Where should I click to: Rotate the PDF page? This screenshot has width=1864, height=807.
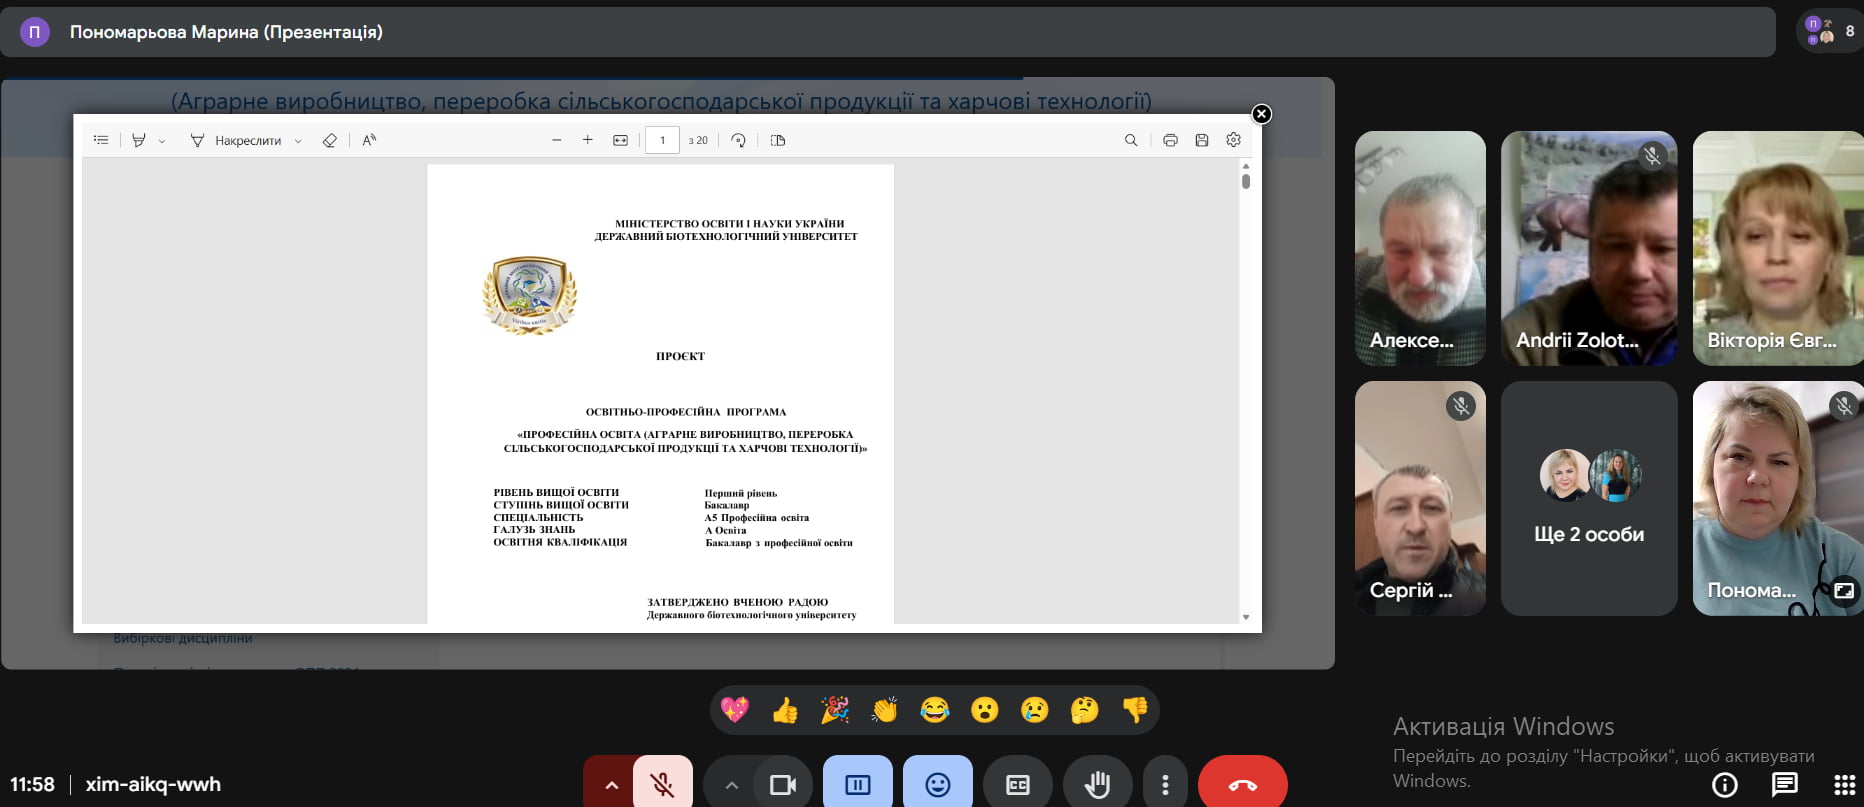738,141
